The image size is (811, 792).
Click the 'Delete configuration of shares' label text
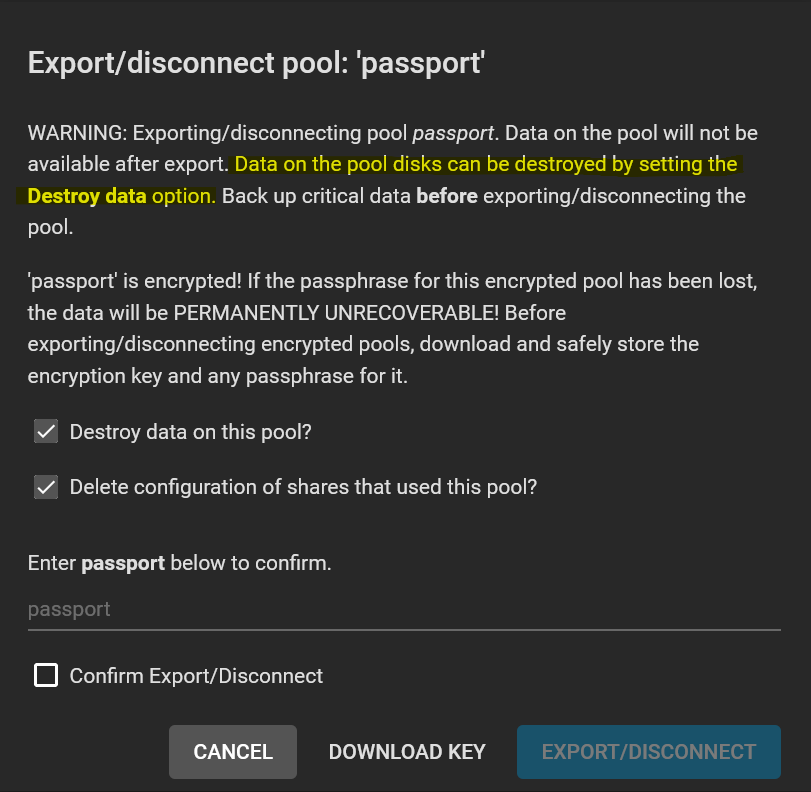pos(303,487)
